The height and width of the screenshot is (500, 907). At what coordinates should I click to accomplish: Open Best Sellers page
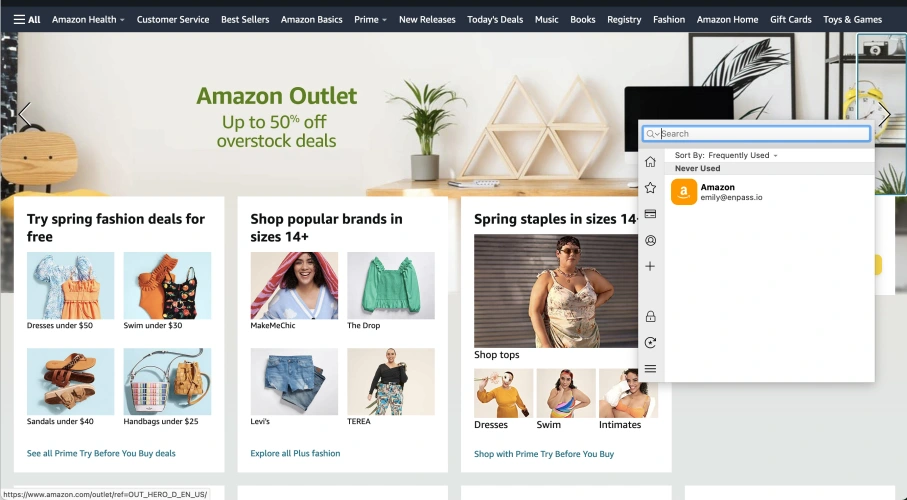245,20
